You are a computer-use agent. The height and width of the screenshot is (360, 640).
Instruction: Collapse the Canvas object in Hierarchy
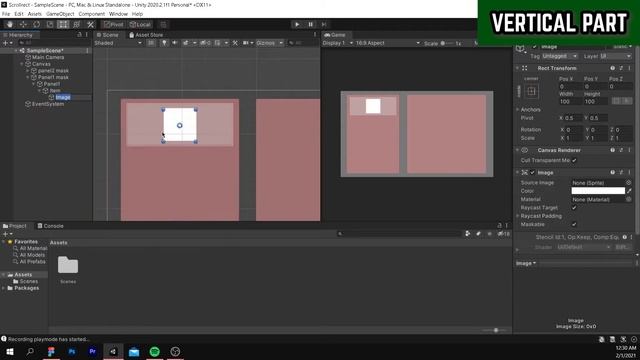(22, 64)
